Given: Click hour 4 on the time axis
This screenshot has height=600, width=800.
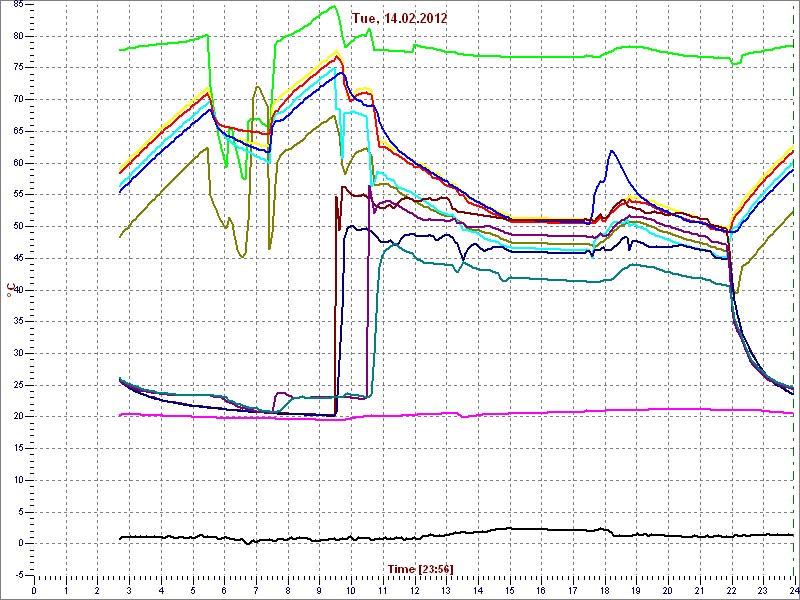Looking at the screenshot, I should point(161,591).
